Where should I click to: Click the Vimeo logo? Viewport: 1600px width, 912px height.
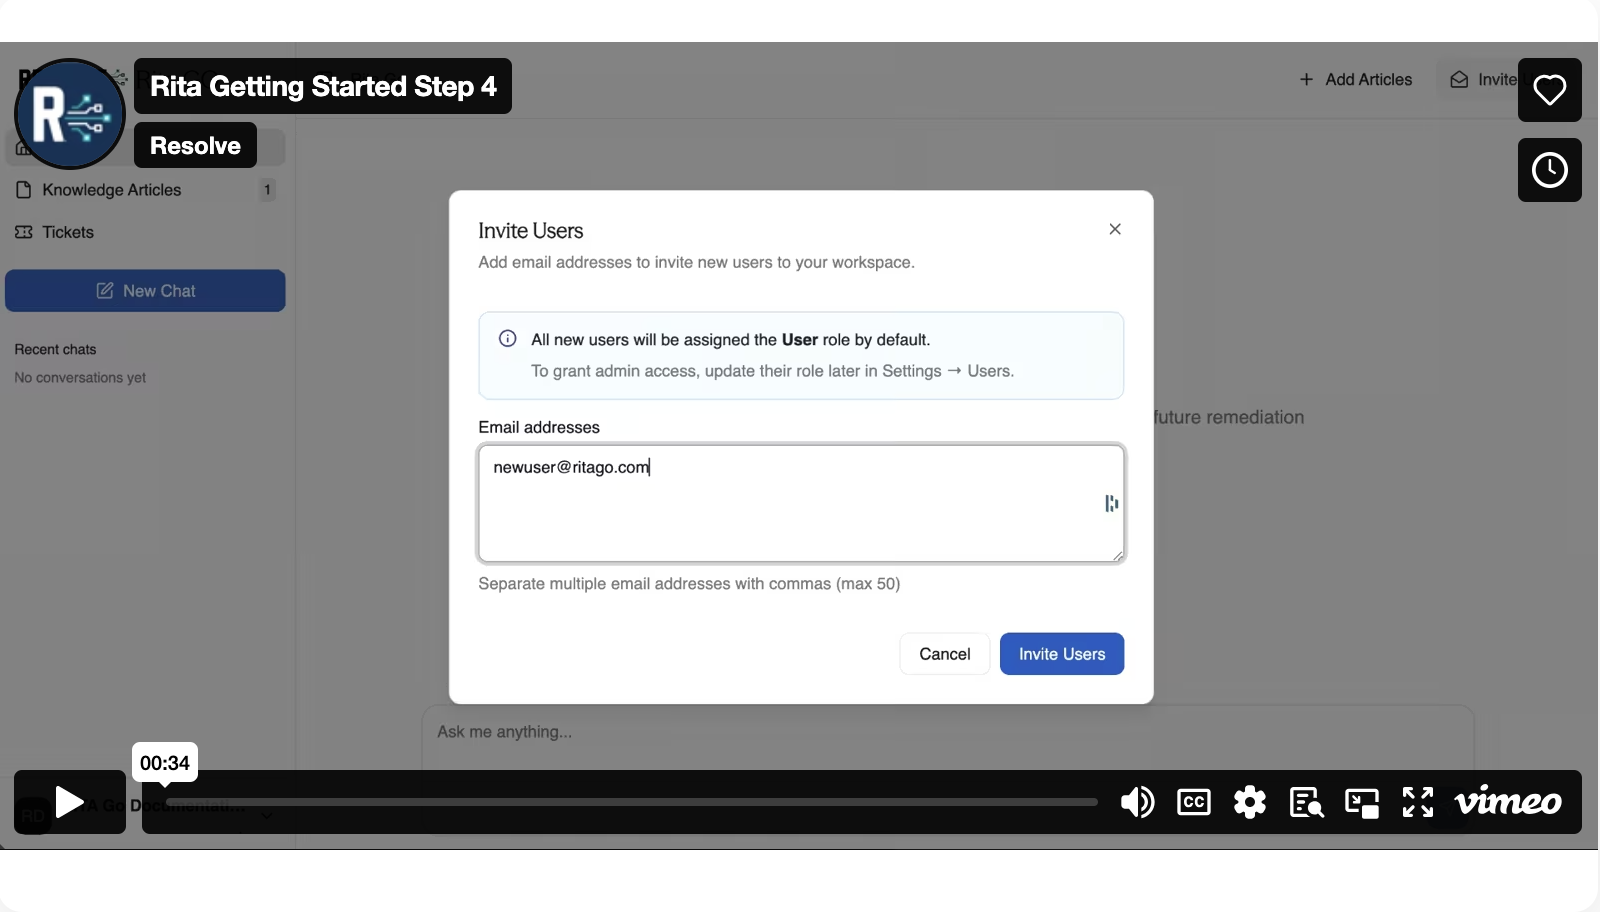1508,802
